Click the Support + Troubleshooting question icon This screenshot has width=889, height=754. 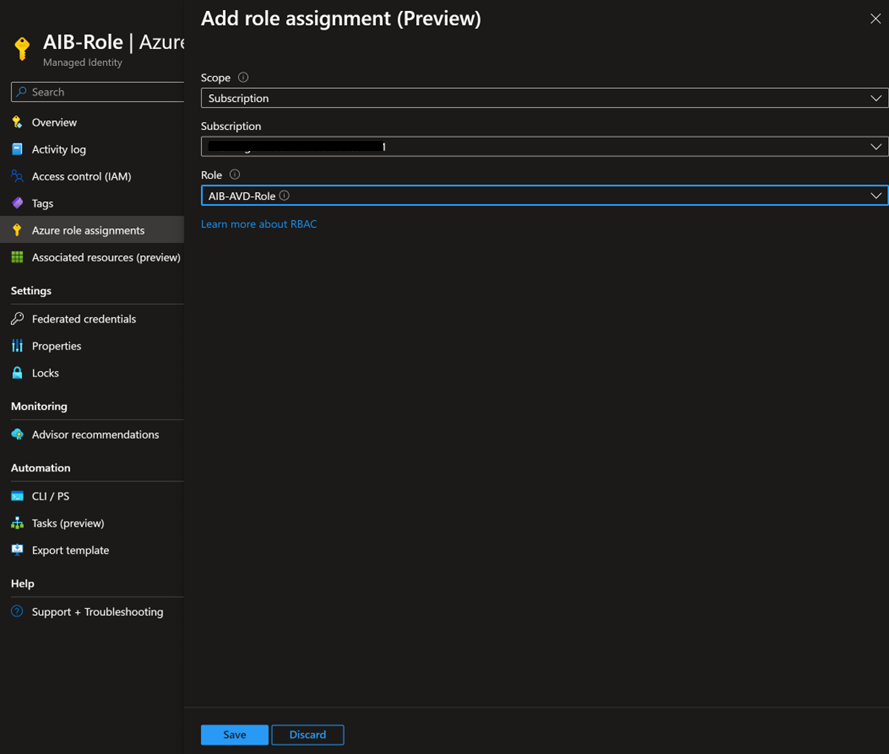(17, 611)
